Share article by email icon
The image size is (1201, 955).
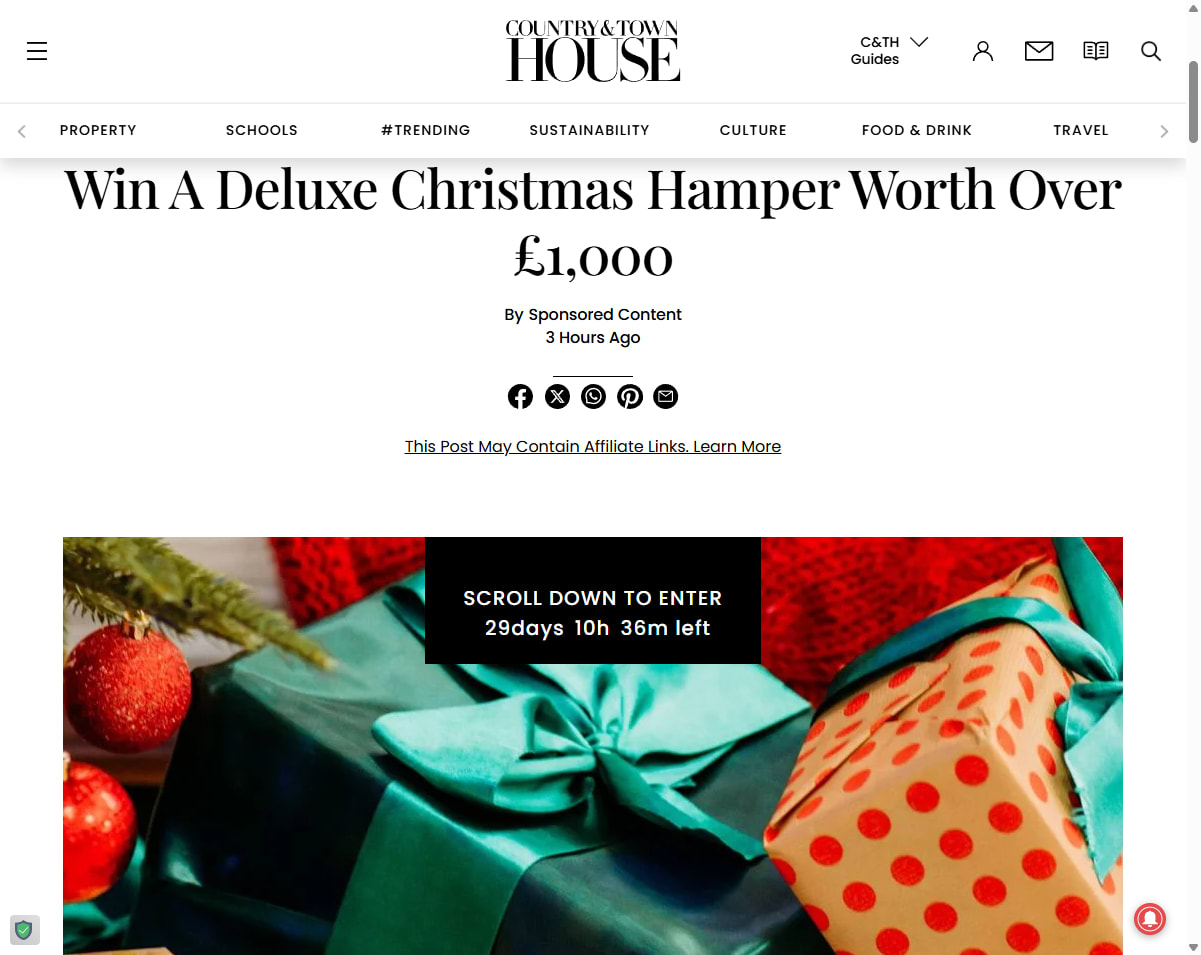click(665, 397)
